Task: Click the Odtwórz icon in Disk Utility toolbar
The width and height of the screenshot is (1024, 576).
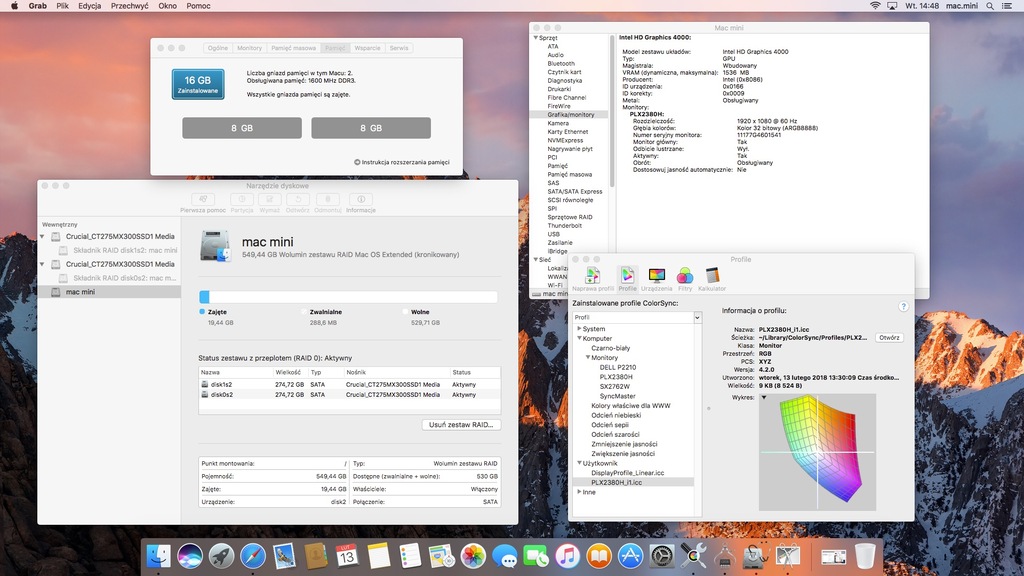Action: pos(298,200)
